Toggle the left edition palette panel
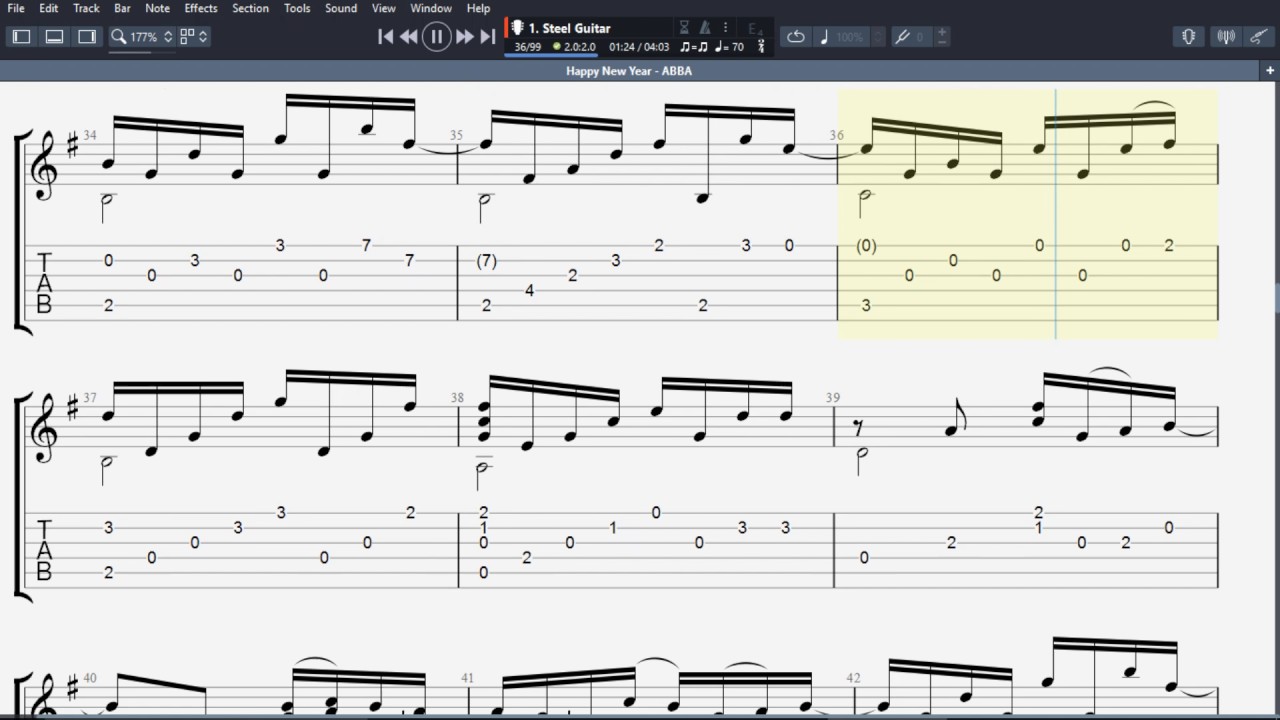This screenshot has height=720, width=1280. 21,37
